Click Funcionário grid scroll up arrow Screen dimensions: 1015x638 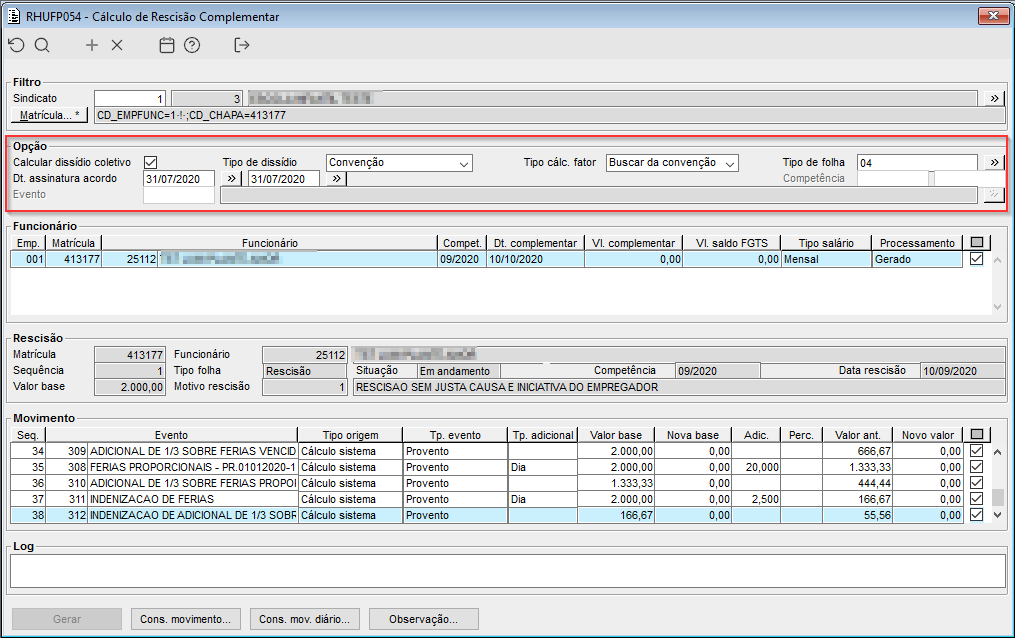pos(998,260)
